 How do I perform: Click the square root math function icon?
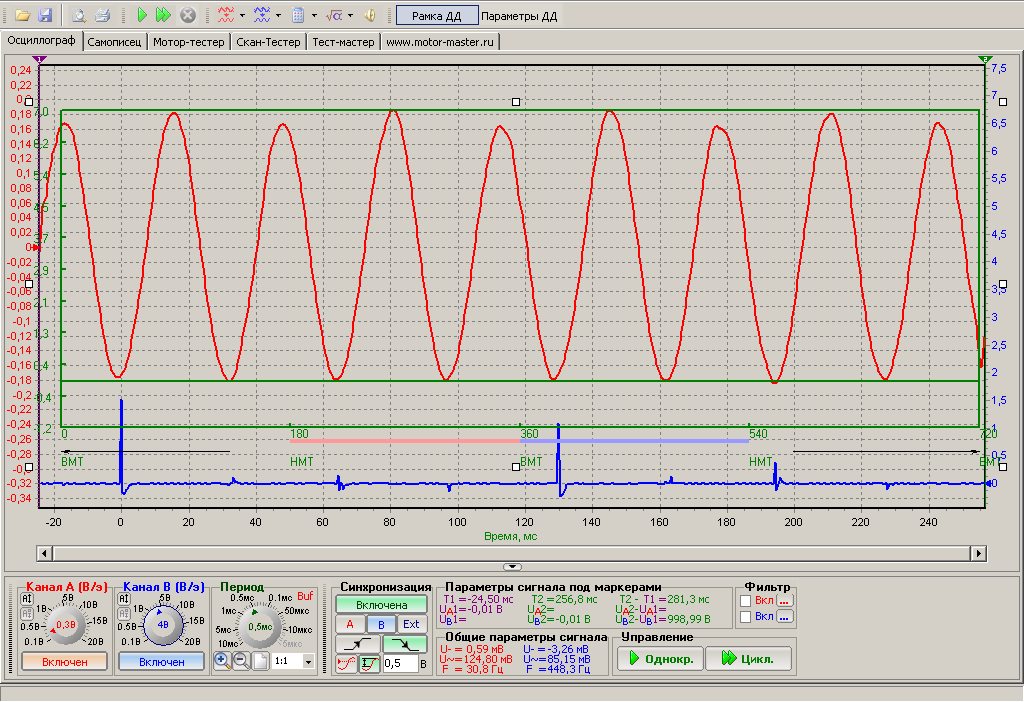point(334,15)
